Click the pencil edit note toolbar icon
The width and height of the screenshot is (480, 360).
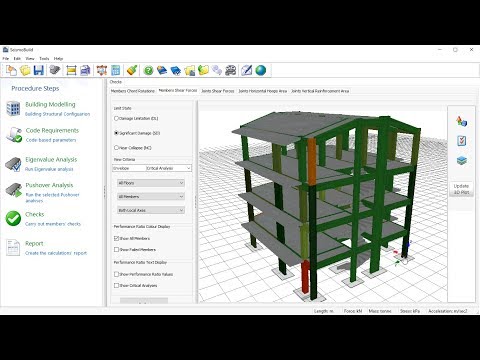coord(247,70)
